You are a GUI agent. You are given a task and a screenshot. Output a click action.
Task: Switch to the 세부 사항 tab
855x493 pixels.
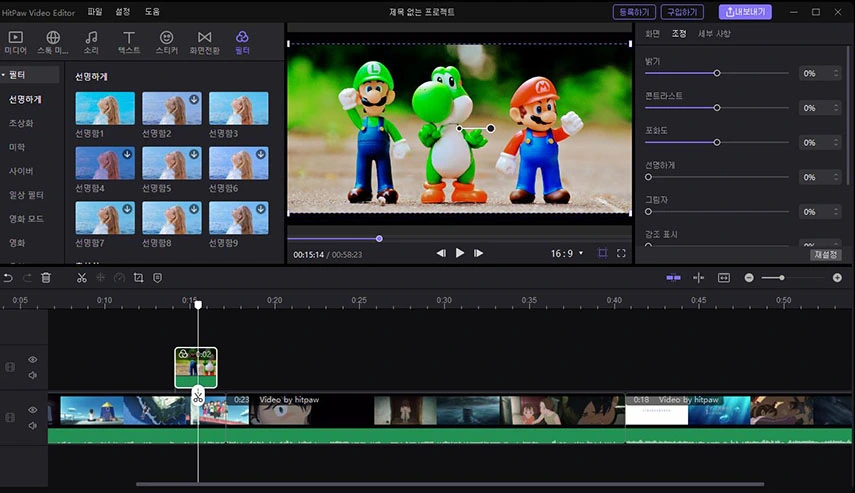pos(714,34)
